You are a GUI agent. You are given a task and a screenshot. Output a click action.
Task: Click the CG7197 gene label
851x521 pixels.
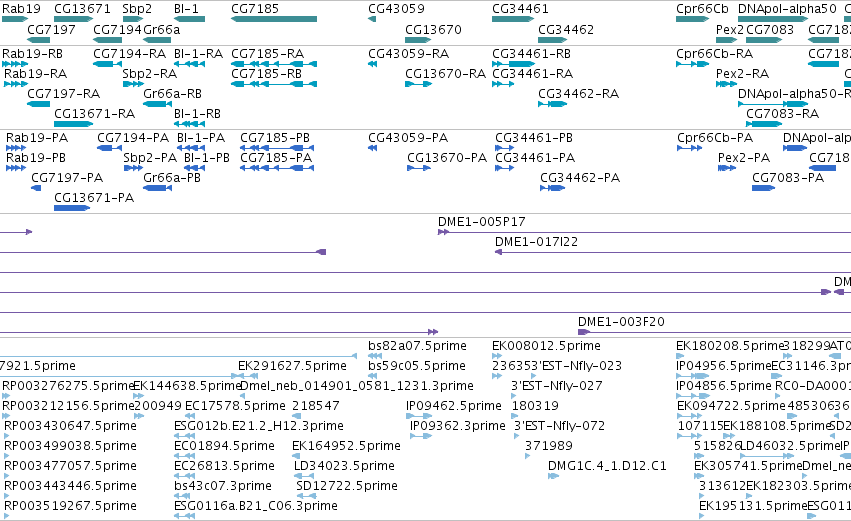point(51,29)
